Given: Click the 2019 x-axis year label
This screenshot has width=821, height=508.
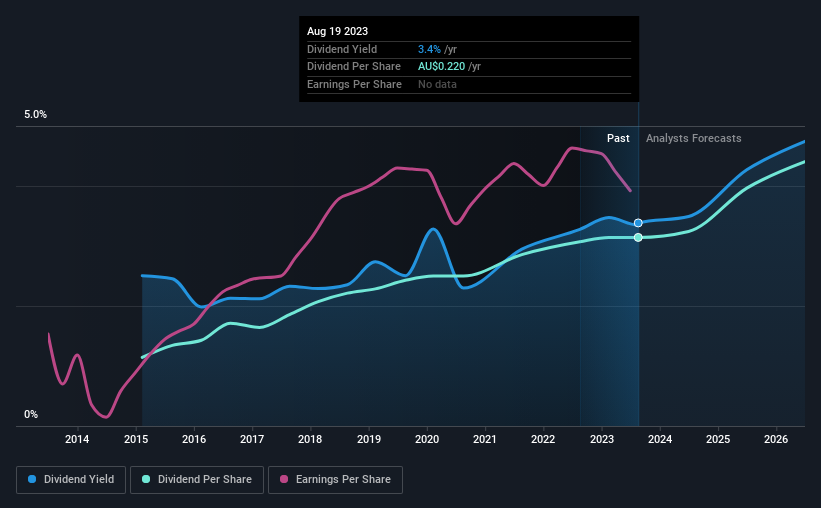Looking at the screenshot, I should (369, 439).
